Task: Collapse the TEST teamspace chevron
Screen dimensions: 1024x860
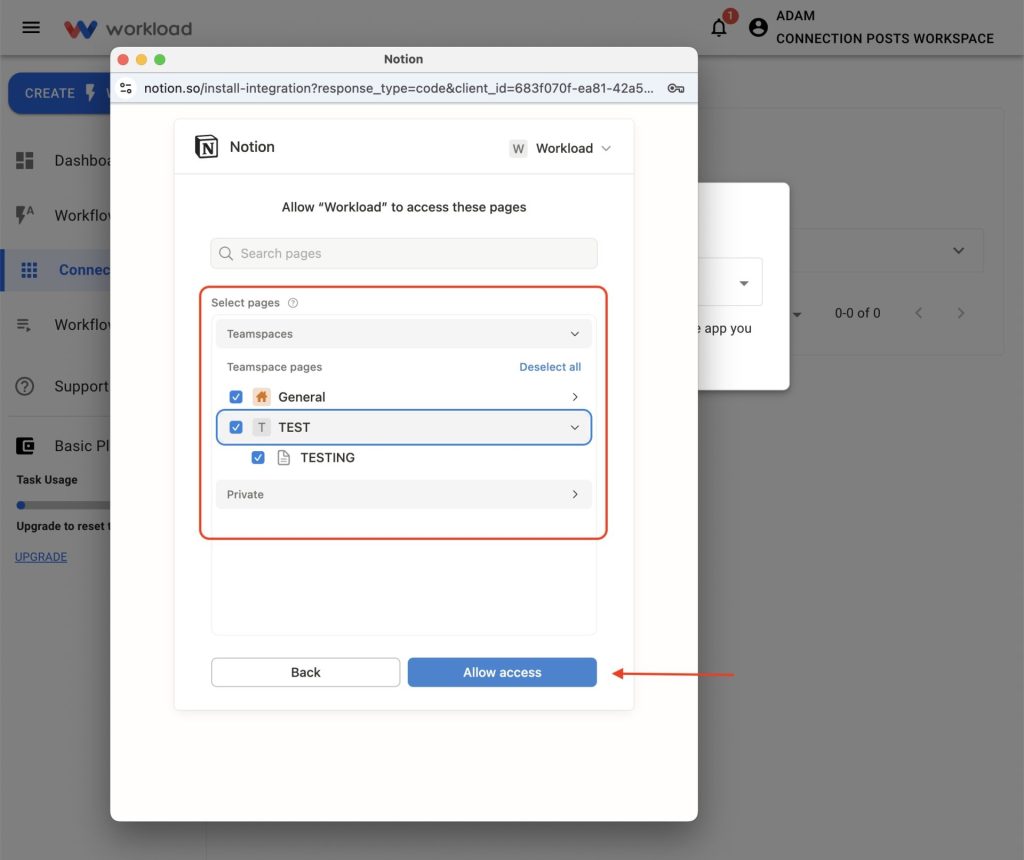Action: (x=575, y=427)
